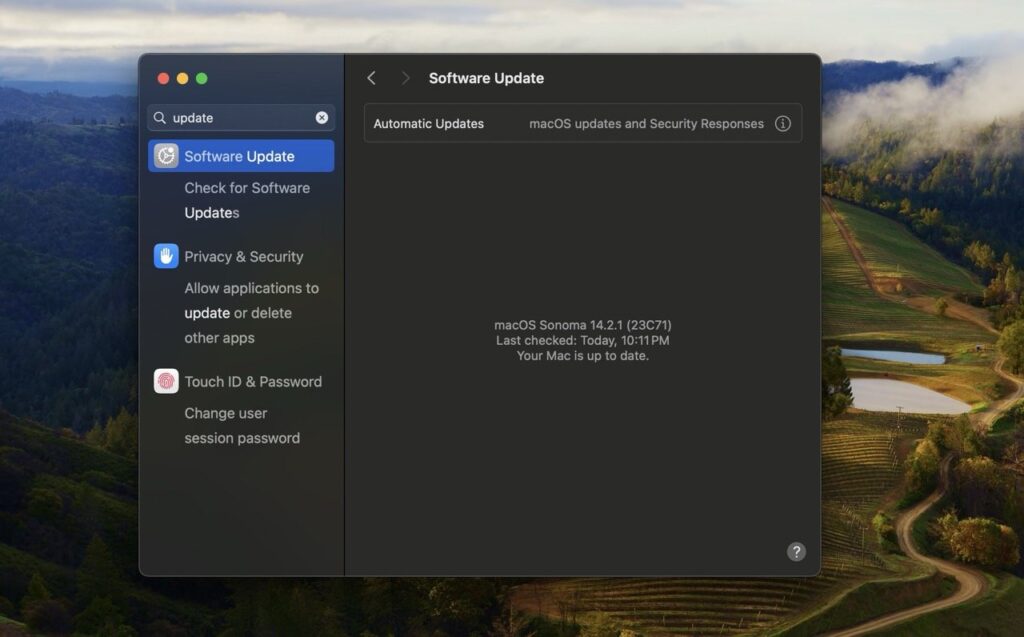Select Change user session password result
Screen dimensions: 1024x637
click(242, 426)
